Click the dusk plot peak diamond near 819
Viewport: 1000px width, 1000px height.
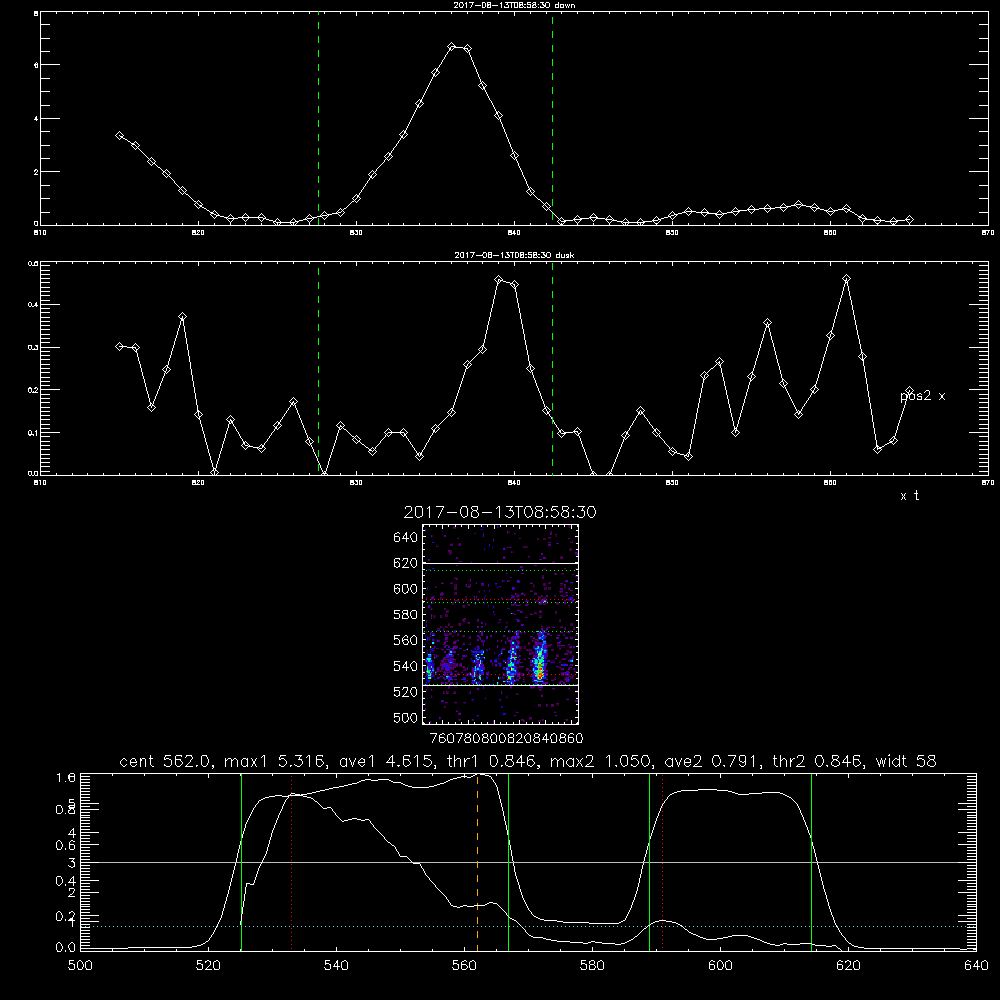[x=182, y=316]
